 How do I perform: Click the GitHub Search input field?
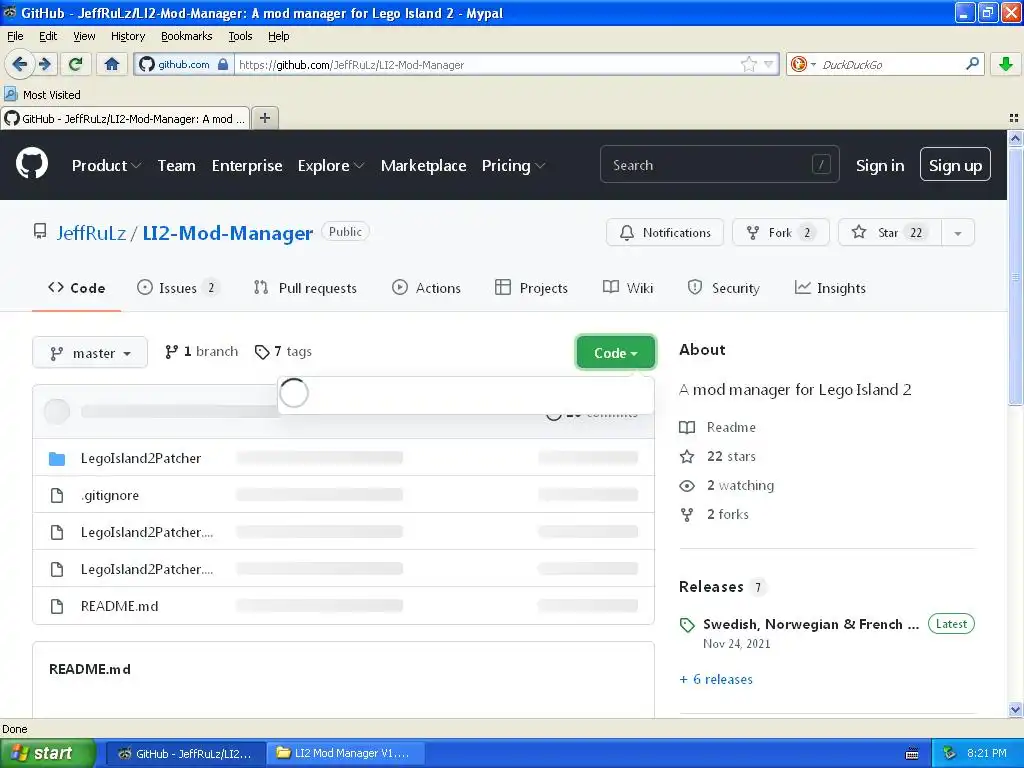(x=719, y=165)
